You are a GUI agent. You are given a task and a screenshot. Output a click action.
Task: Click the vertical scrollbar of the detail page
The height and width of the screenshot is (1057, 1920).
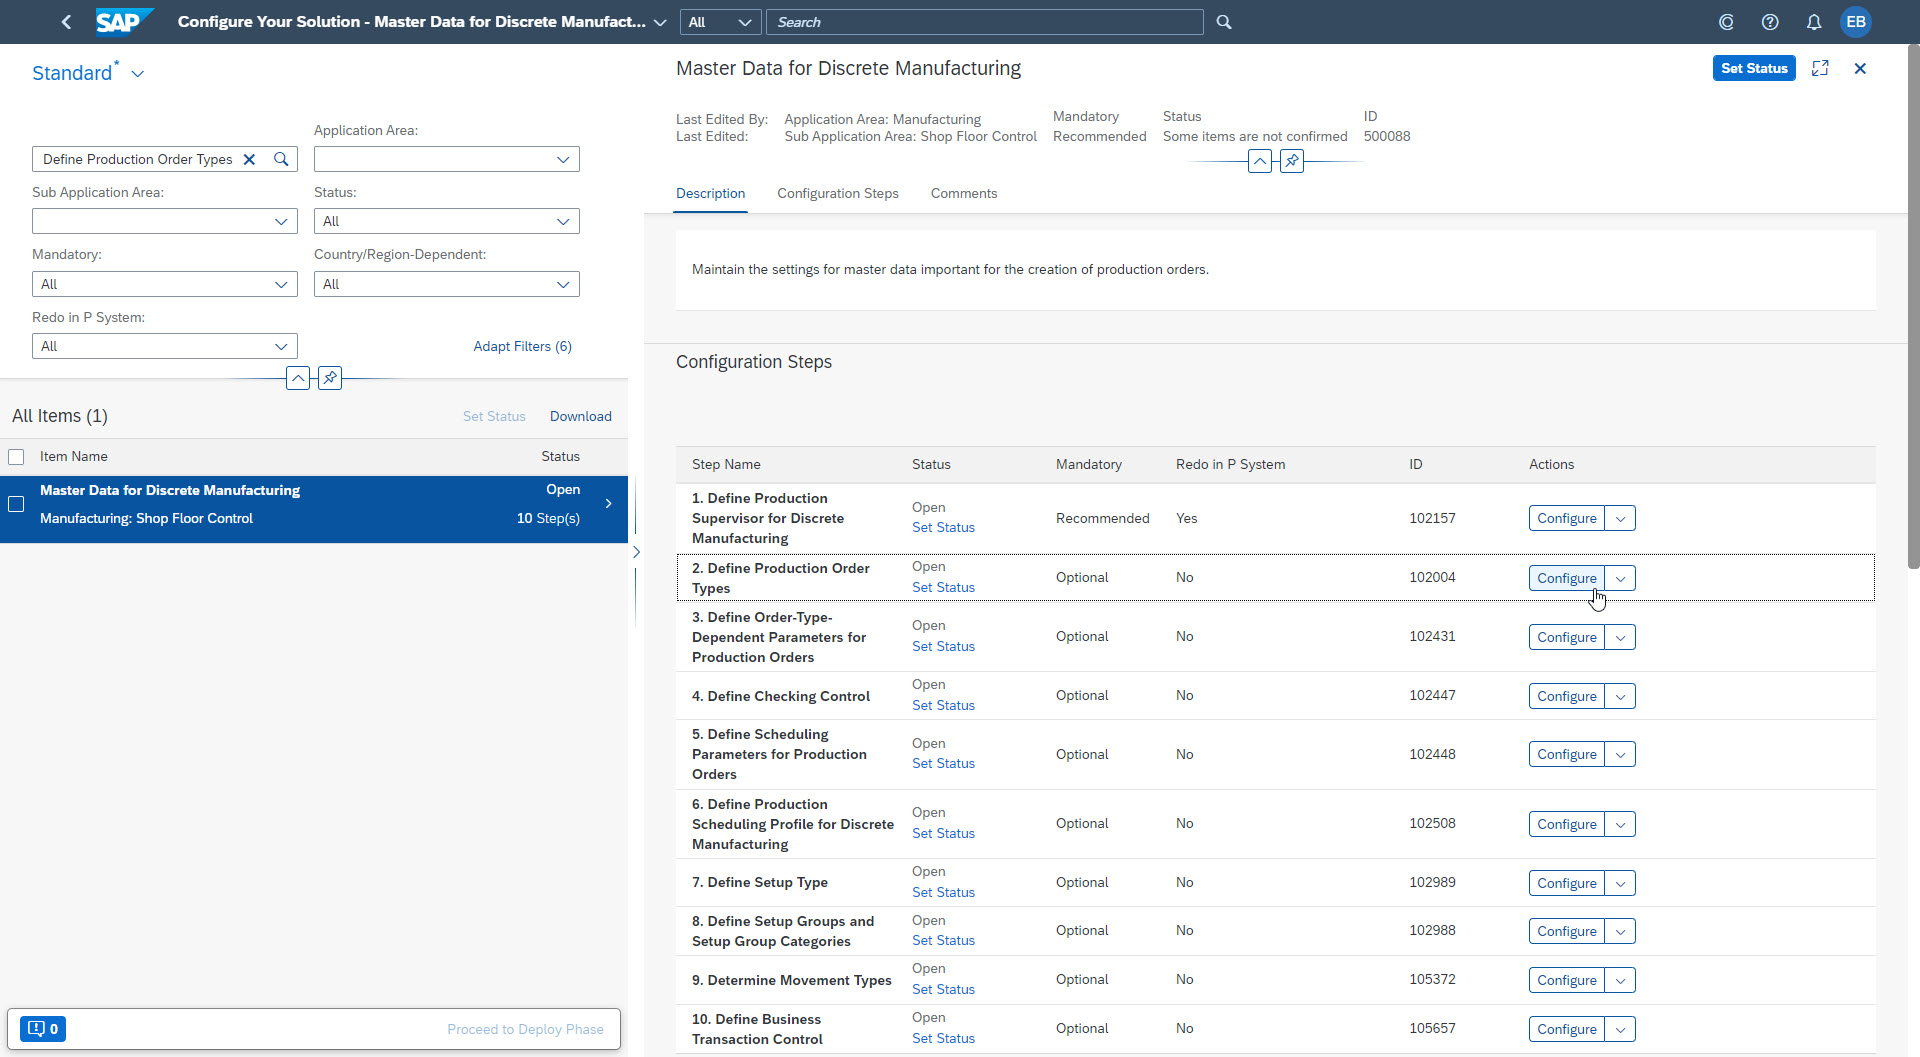coord(1913,306)
